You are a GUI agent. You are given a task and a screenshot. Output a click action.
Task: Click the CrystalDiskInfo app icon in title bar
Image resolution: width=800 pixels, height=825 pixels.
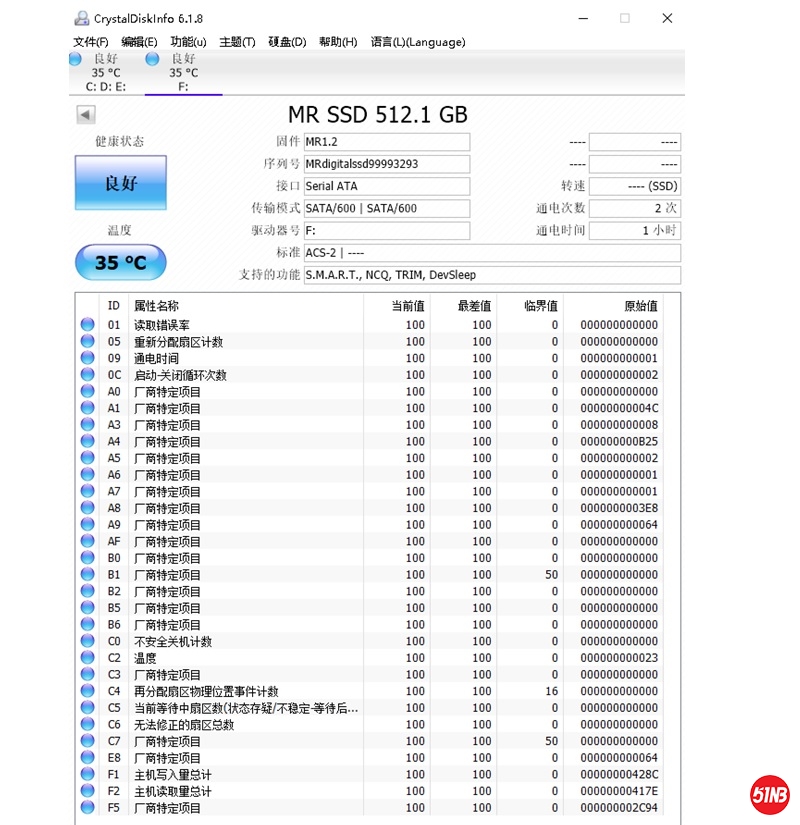[x=81, y=18]
